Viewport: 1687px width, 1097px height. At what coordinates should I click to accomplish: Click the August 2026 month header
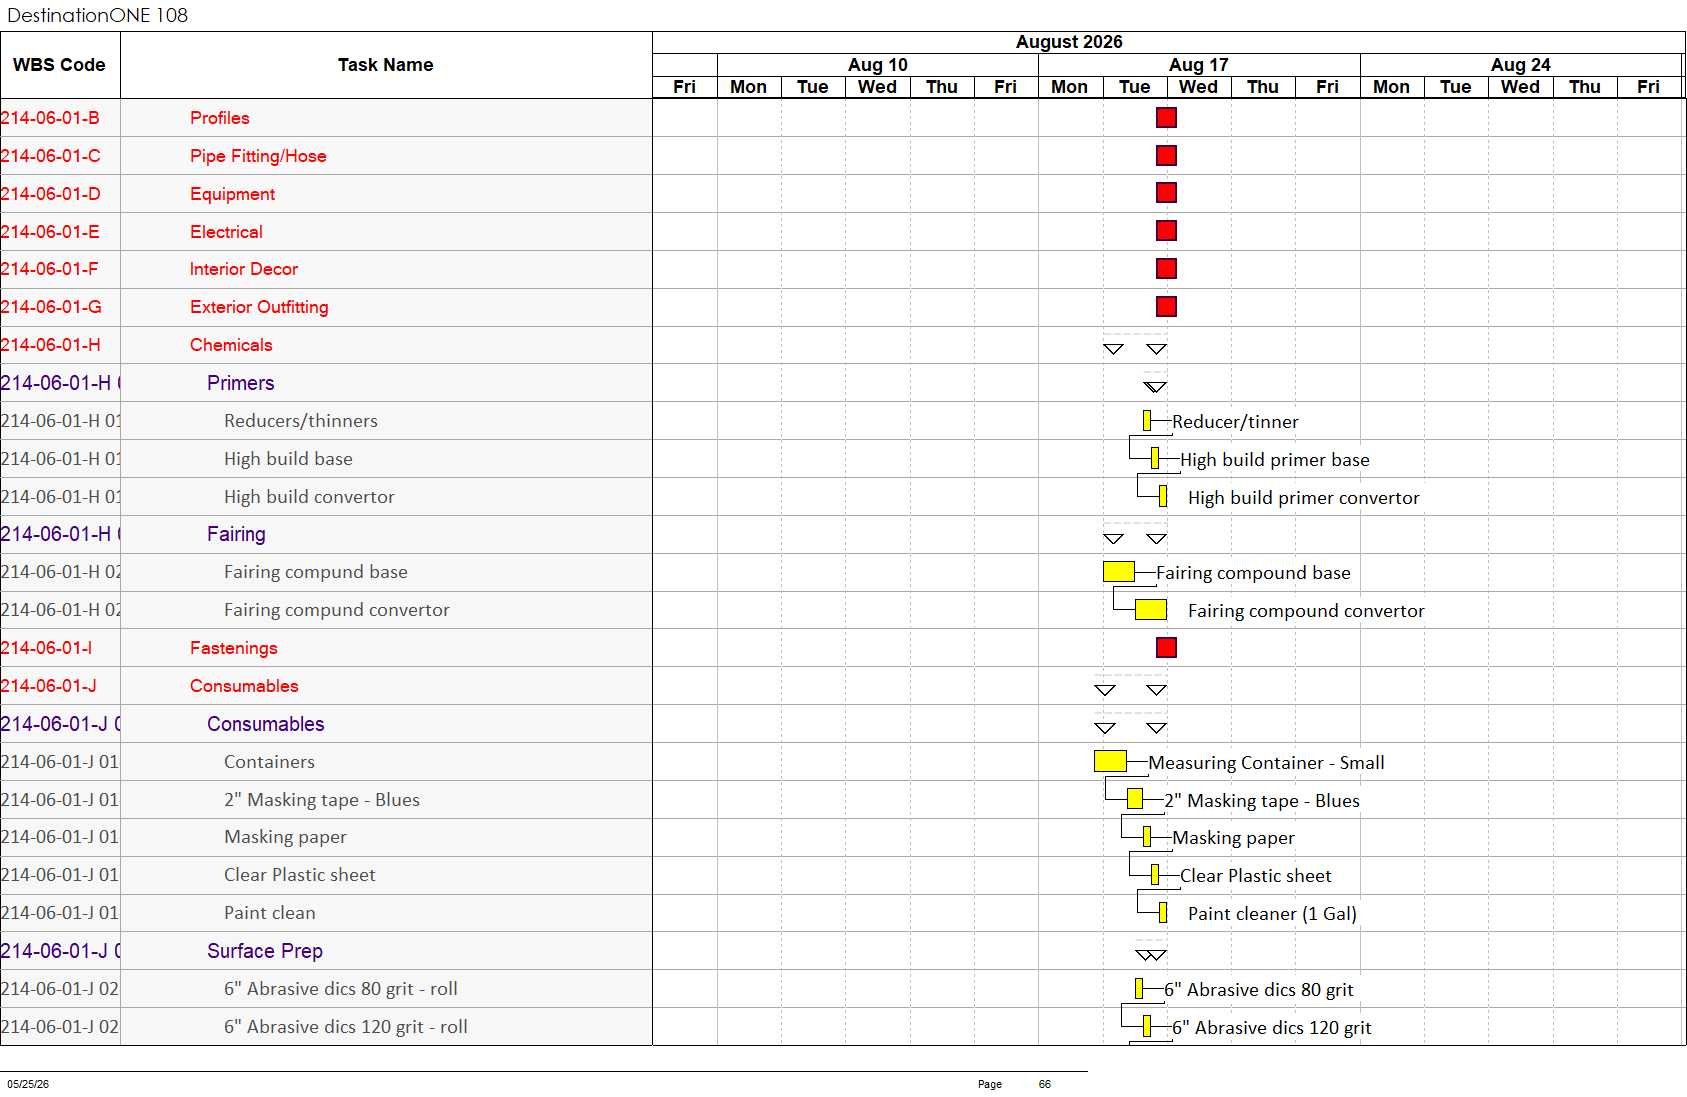point(1069,42)
